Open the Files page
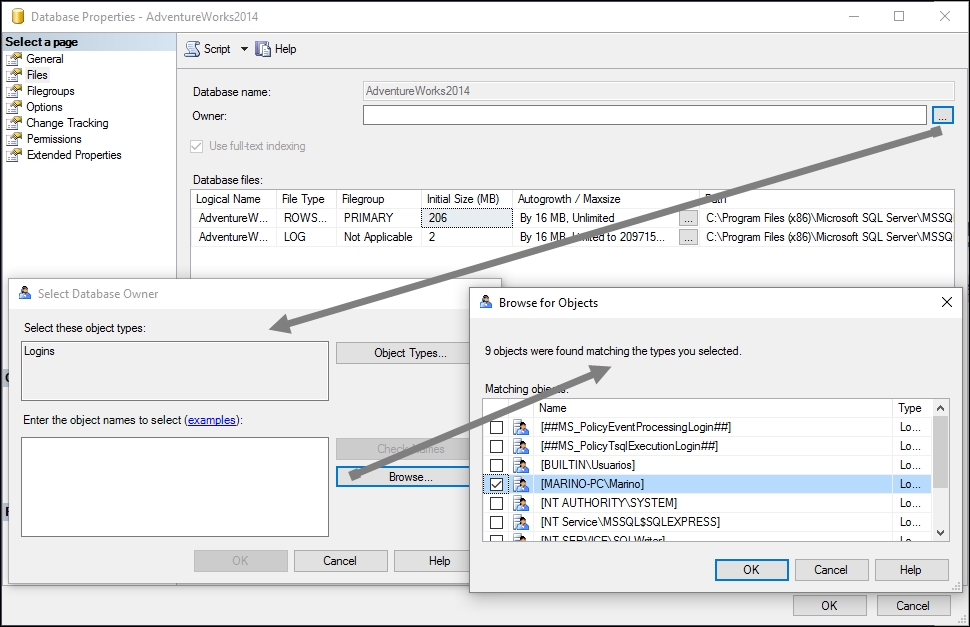This screenshot has height=627, width=970. 37,75
